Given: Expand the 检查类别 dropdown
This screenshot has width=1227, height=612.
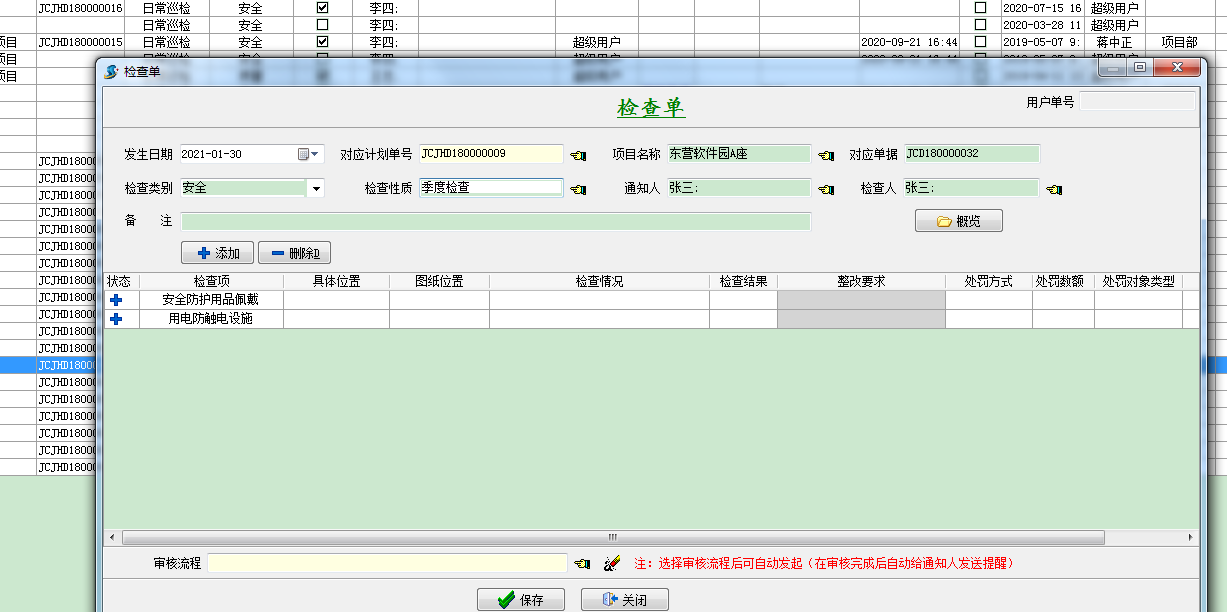Looking at the screenshot, I should (316, 188).
